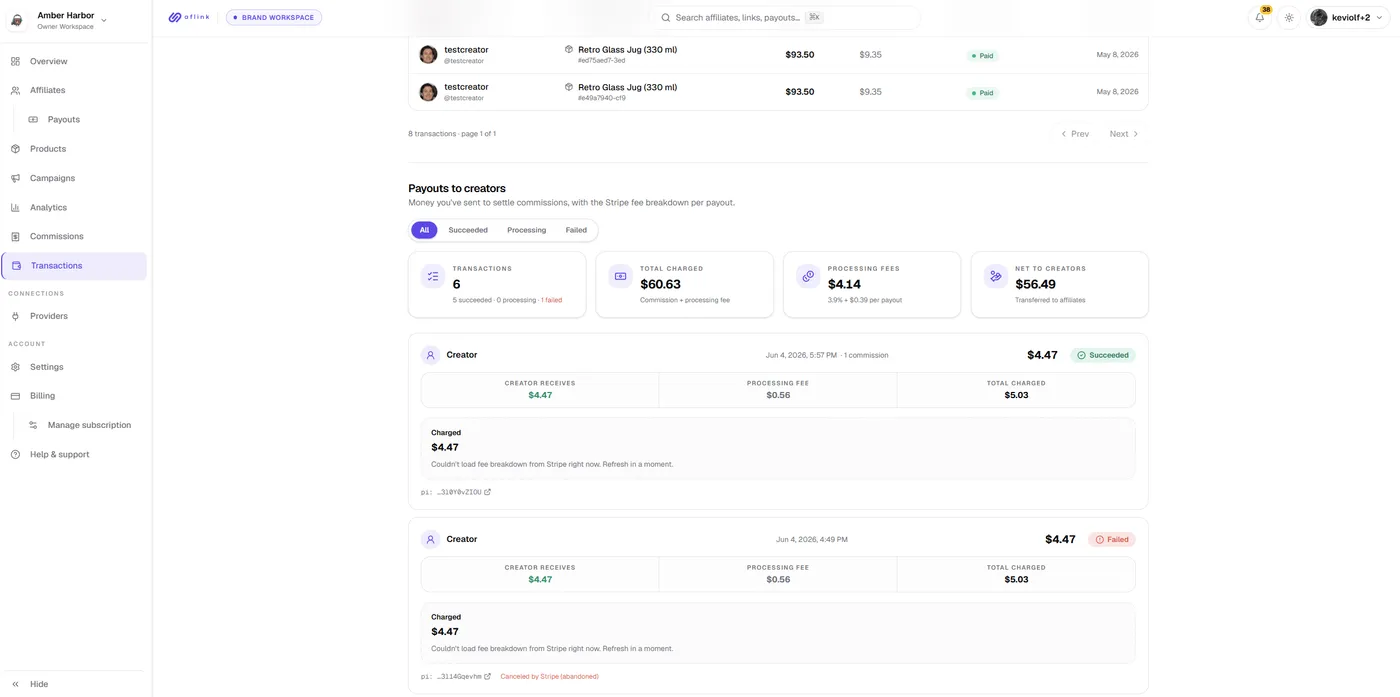This screenshot has height=697, width=1400.
Task: Click the Analytics bar chart icon
Action: click(x=15, y=208)
